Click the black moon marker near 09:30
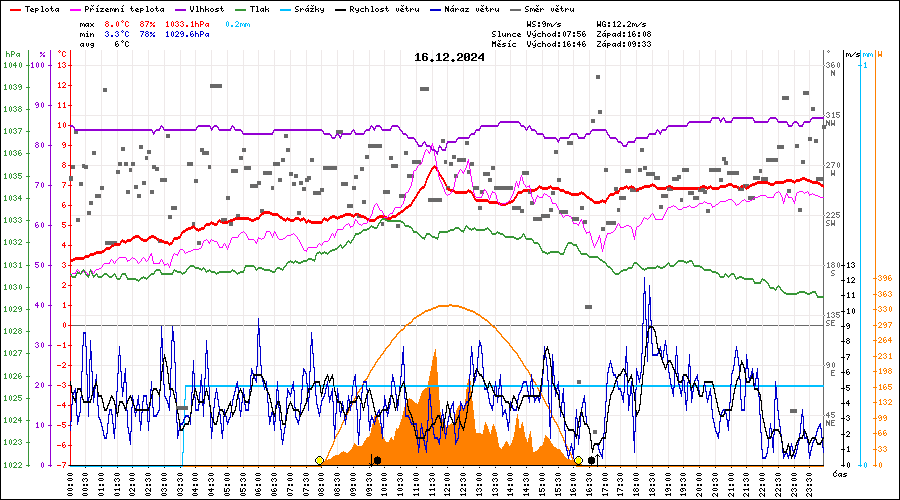Viewport: 900px width, 500px height. (376, 460)
